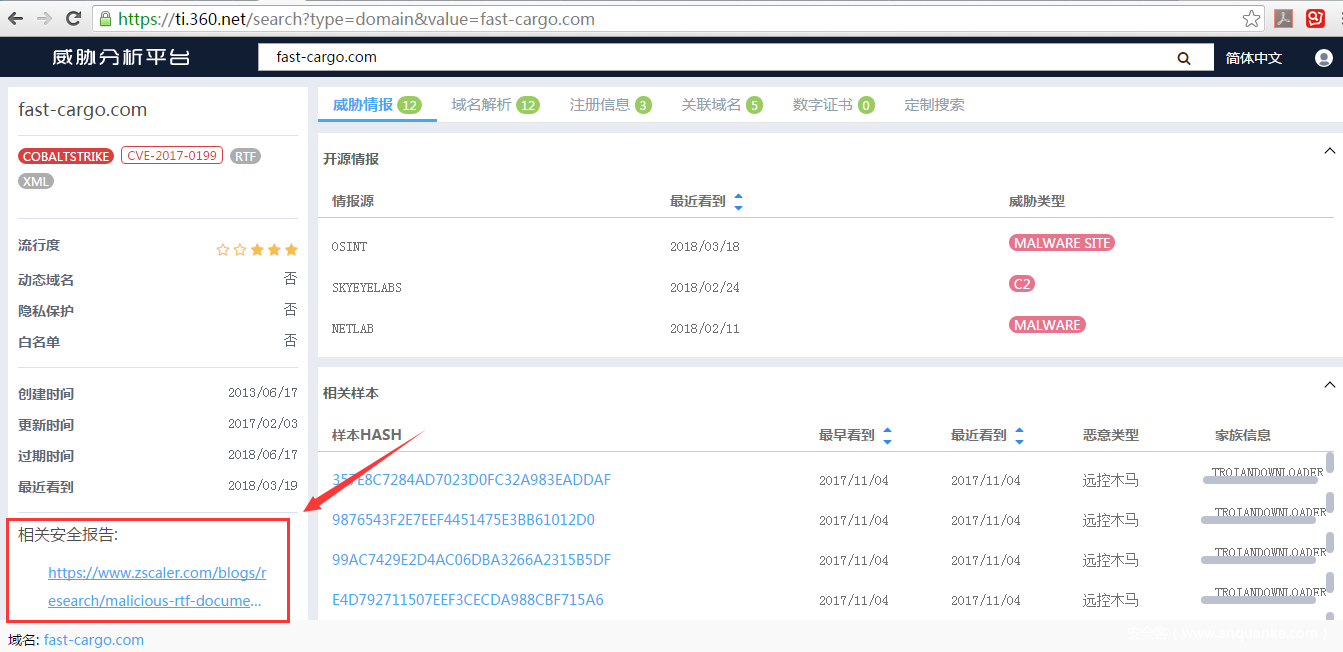Screen dimensions: 1343x652
Task: Select the 最近看到 value 2018/03/19
Action: click(263, 486)
